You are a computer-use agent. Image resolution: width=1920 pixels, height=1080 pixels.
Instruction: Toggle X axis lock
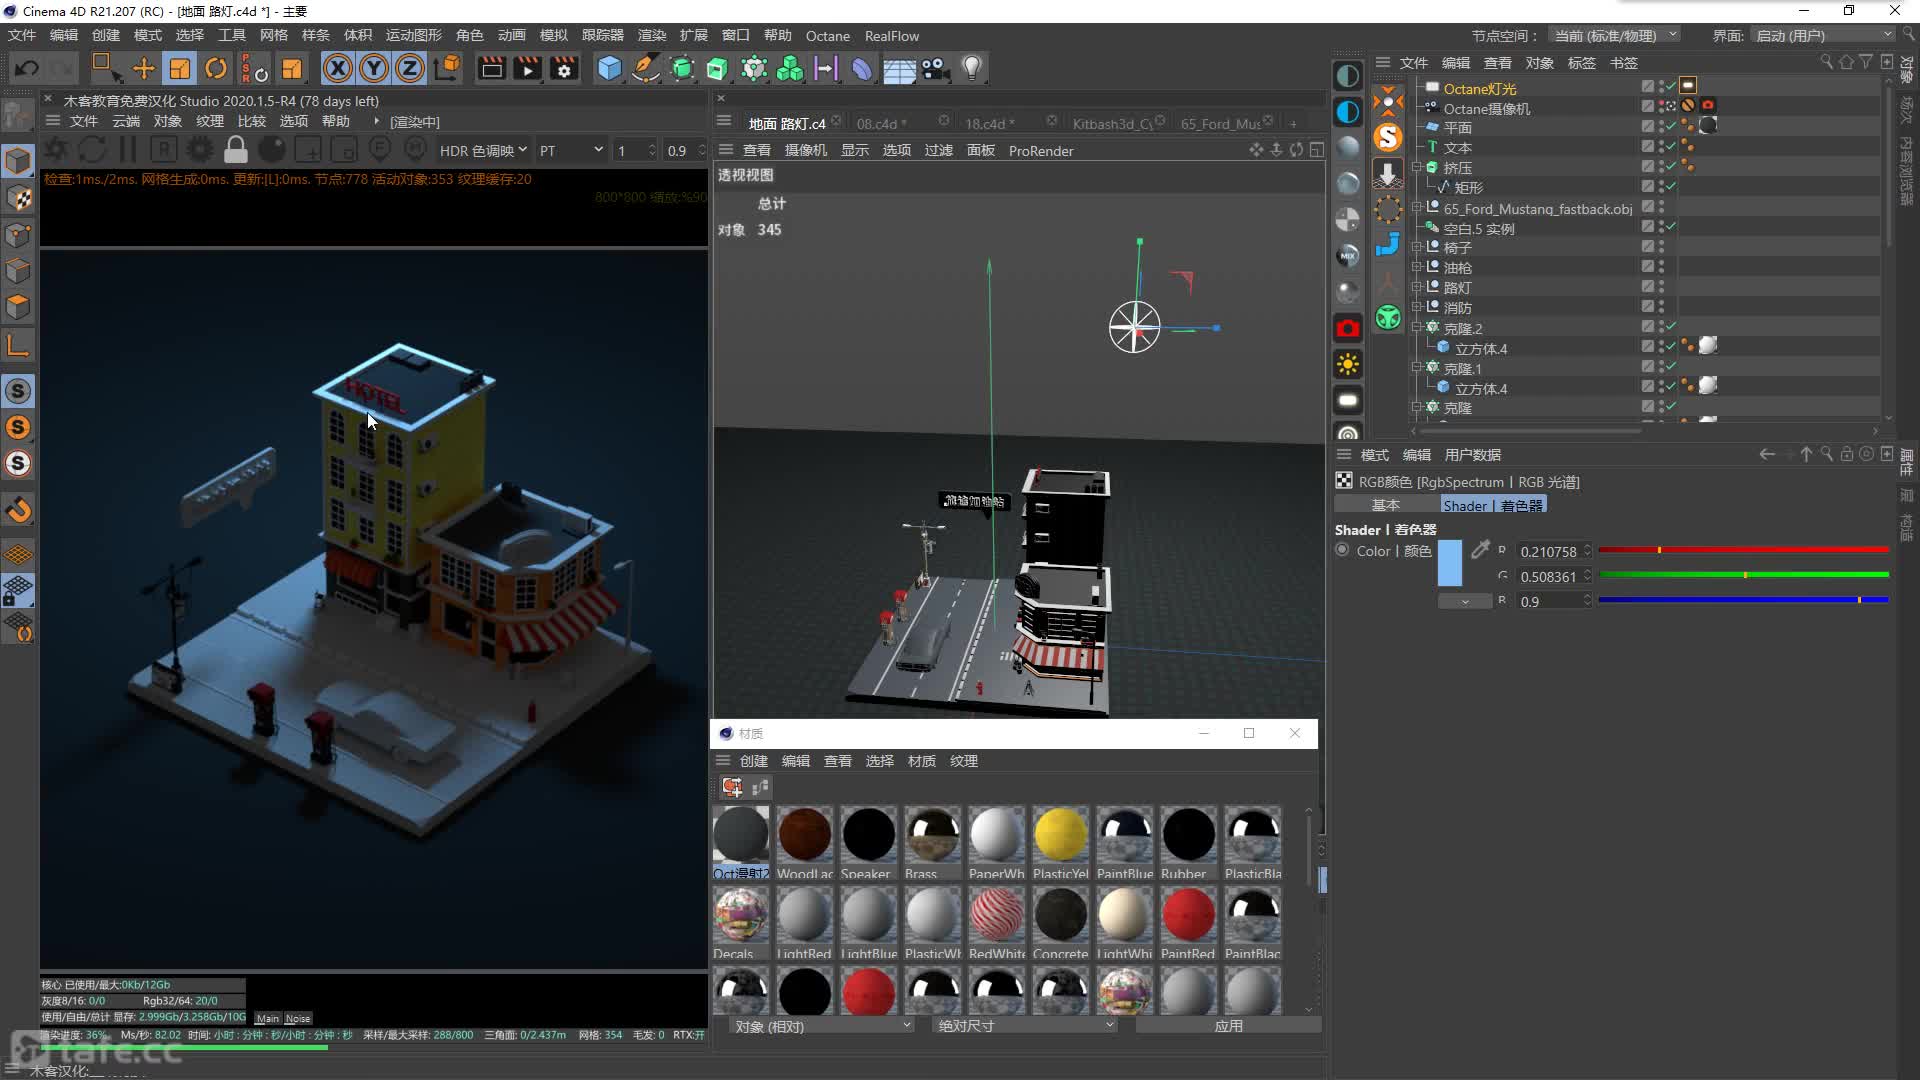tap(338, 68)
